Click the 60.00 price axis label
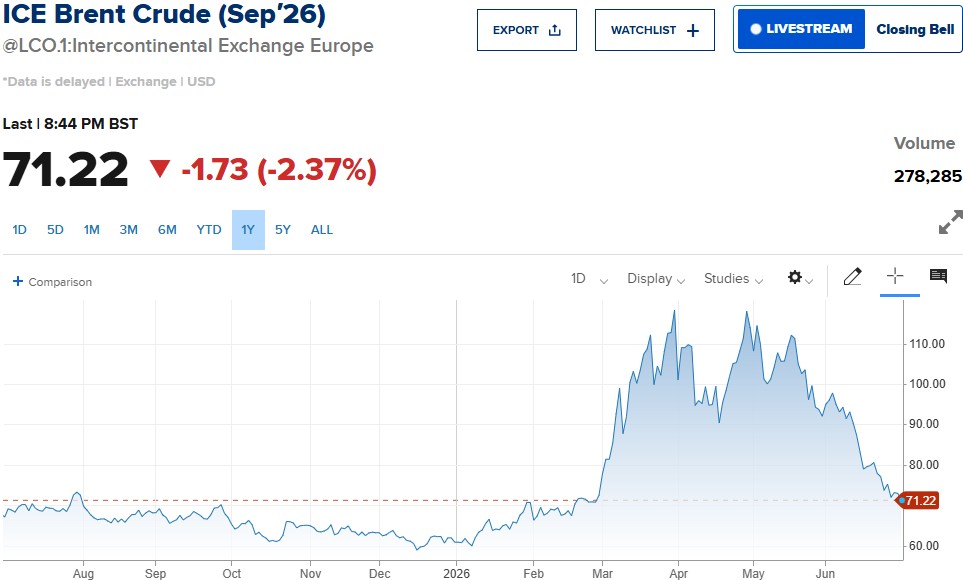The height and width of the screenshot is (580, 963). pos(924,546)
